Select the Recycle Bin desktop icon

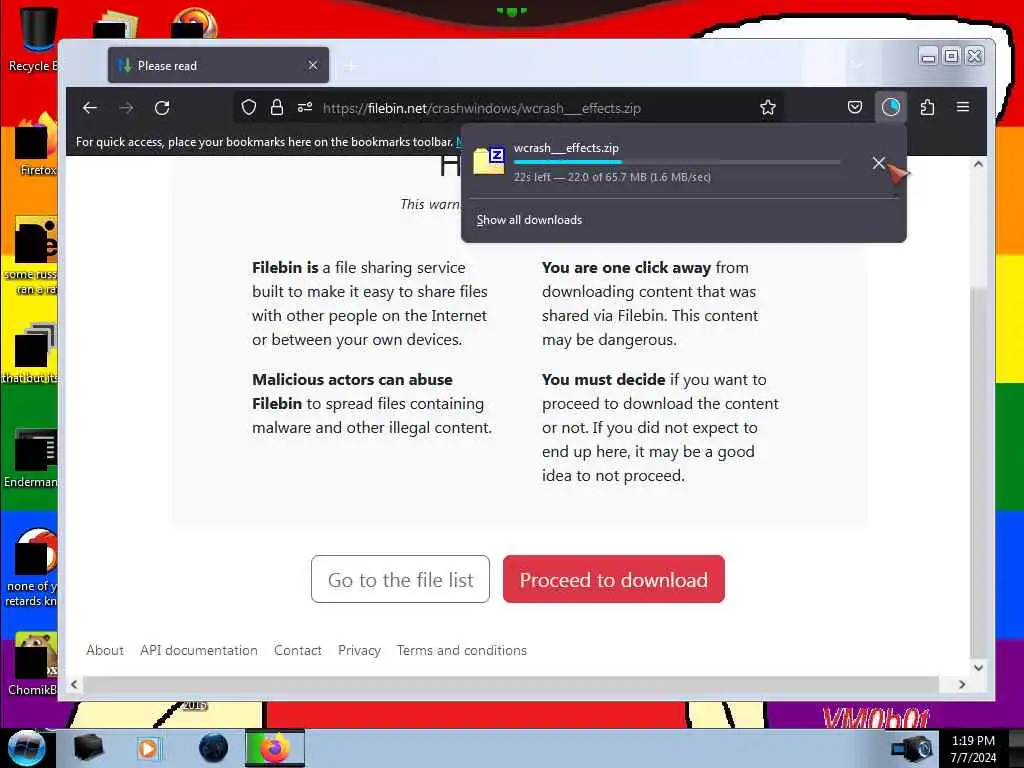(33, 40)
